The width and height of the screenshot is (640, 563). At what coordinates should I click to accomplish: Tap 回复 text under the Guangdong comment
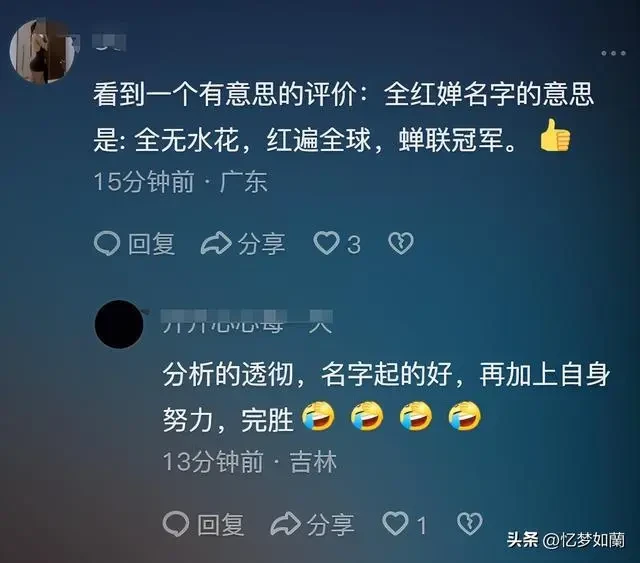coord(151,244)
